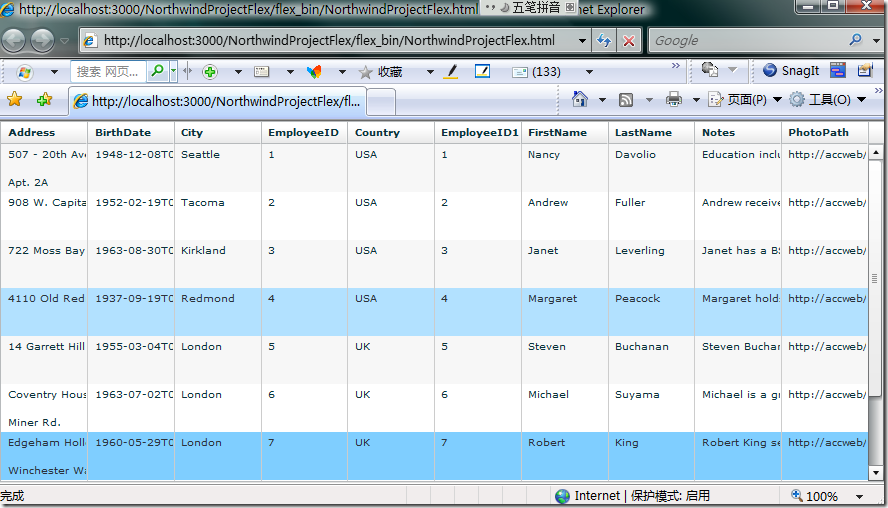The image size is (888, 508).
Task: Select the Kirkland City cell
Action: (x=217, y=264)
